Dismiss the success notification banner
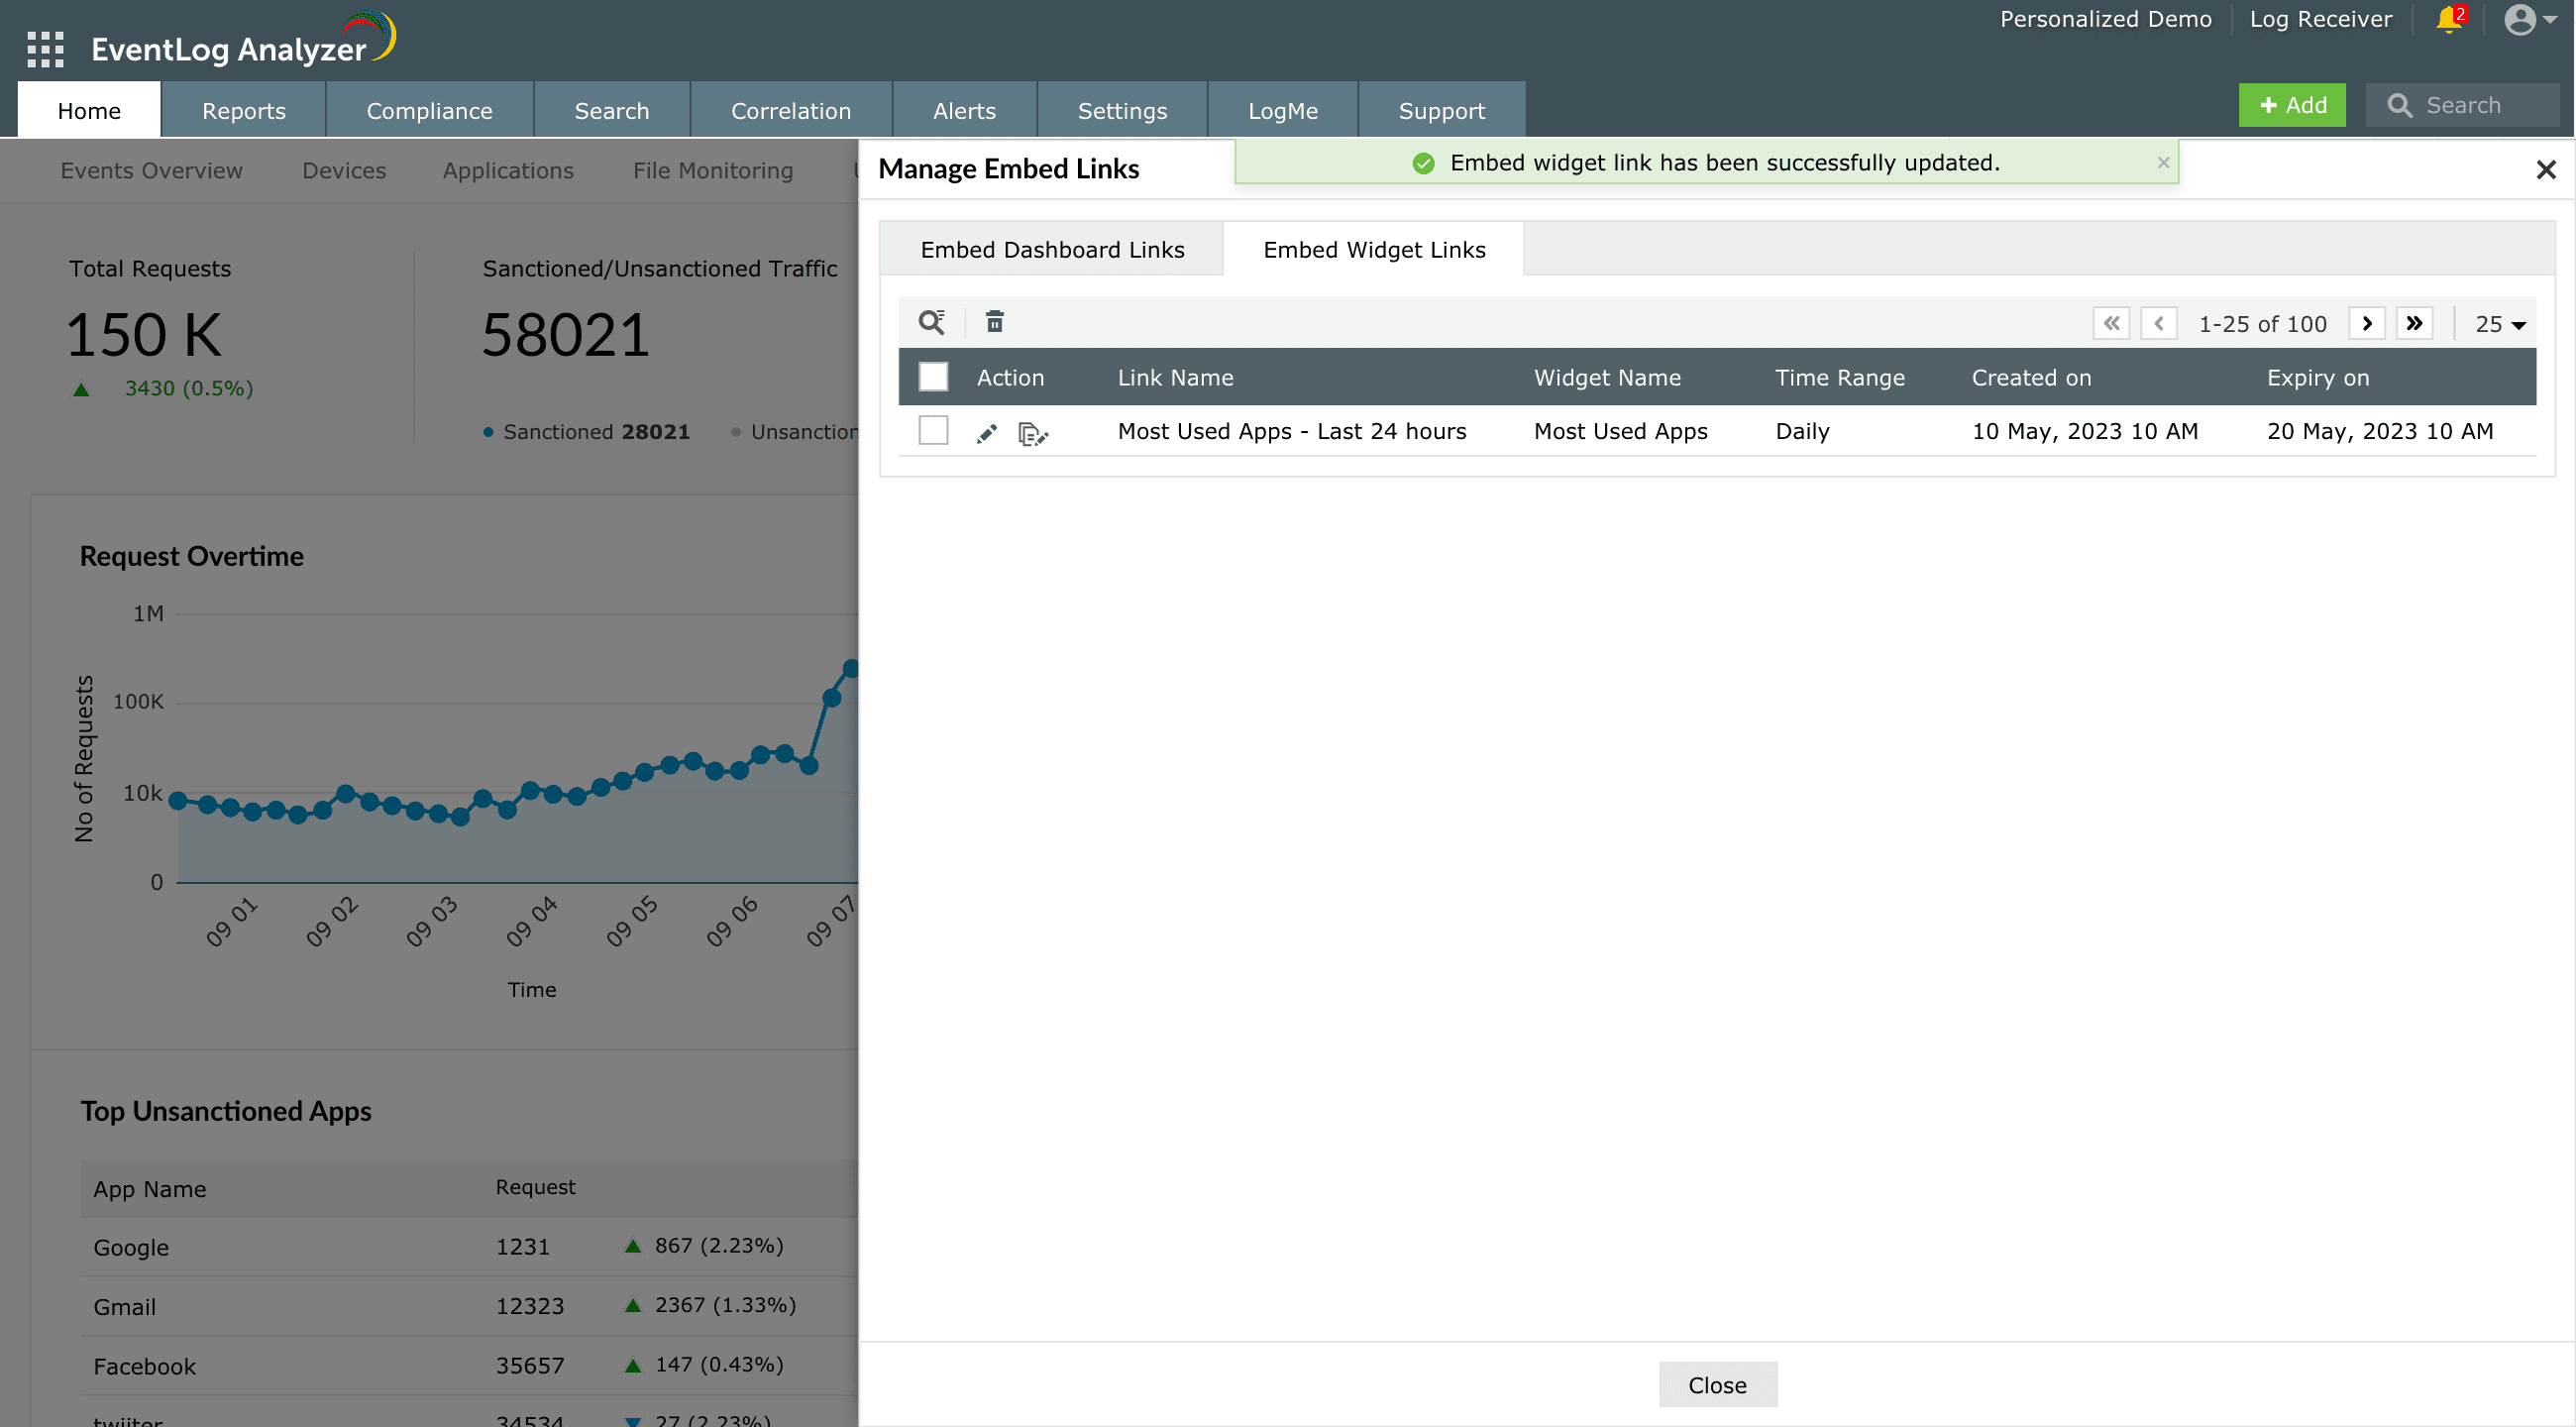Viewport: 2576px width, 1427px height. (2163, 162)
